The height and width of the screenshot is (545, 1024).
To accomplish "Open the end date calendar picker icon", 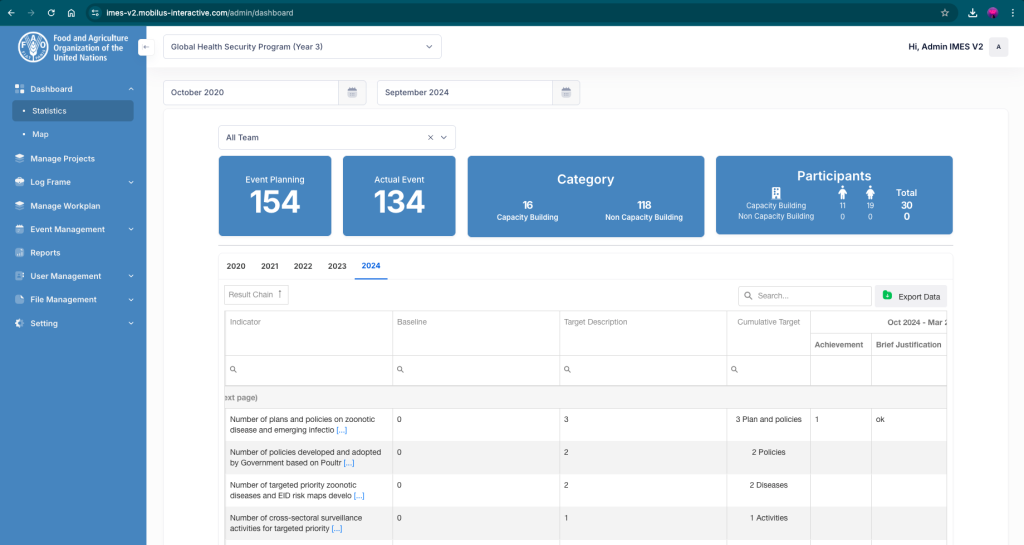I will (x=566, y=93).
